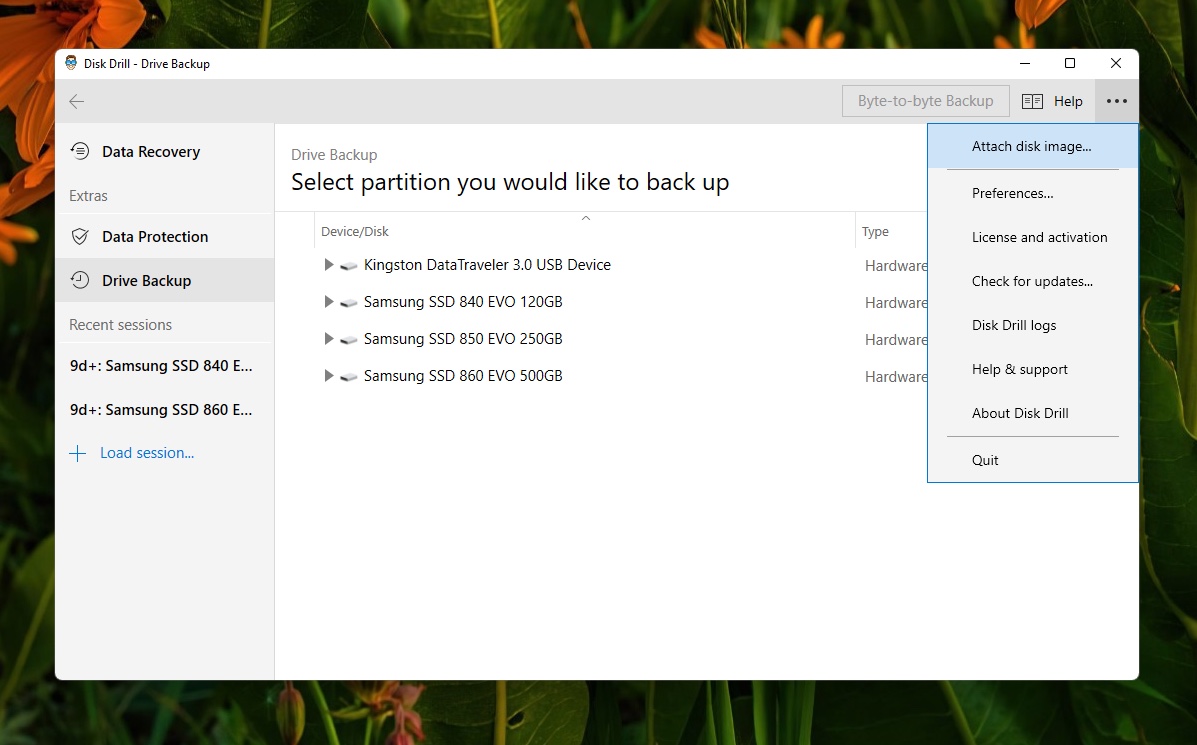
Task: Choose Quit from the menu
Action: tap(1032, 460)
